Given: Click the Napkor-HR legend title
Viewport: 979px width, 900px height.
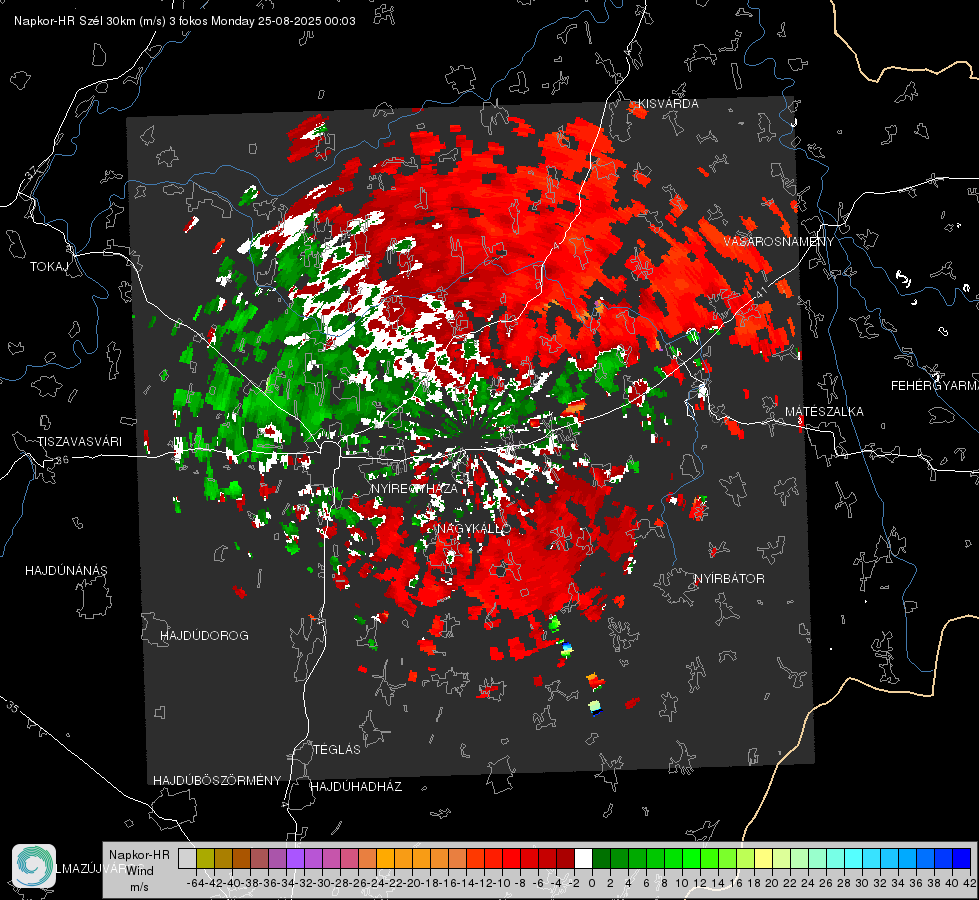Looking at the screenshot, I should pyautogui.click(x=139, y=855).
